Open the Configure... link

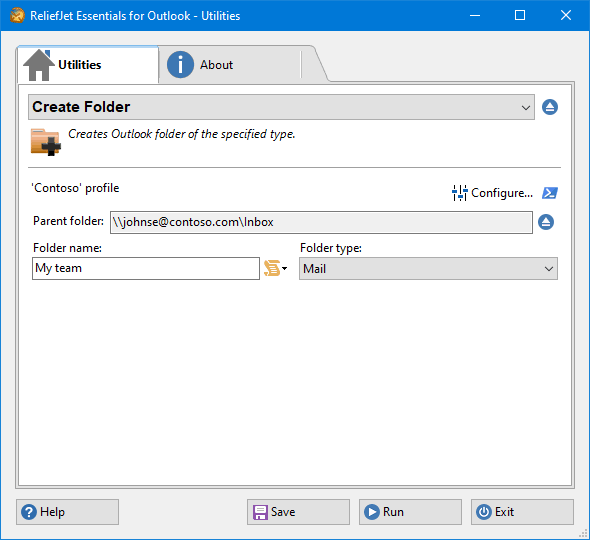click(x=502, y=193)
